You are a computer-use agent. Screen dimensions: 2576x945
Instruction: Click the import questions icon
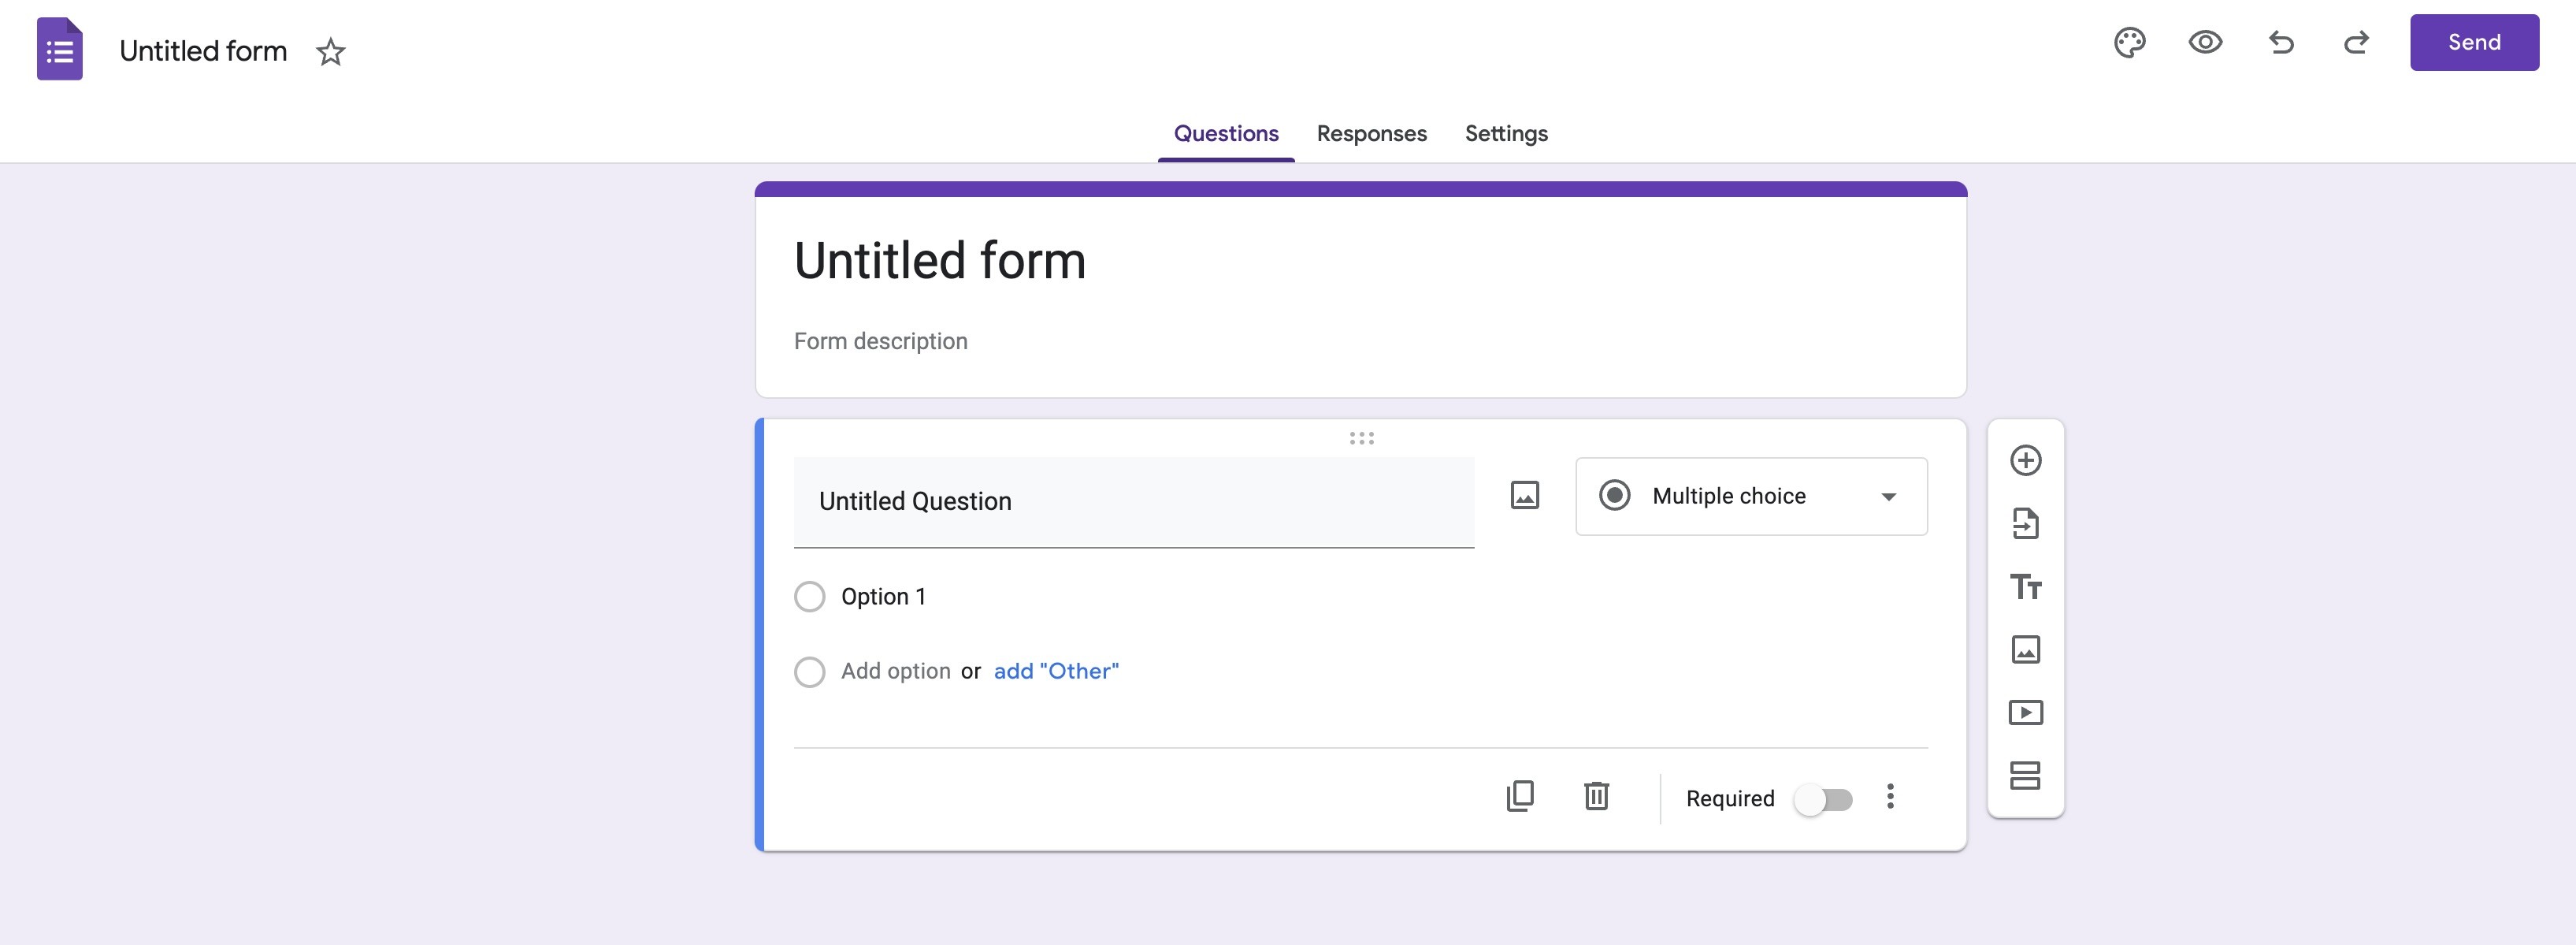coord(2025,523)
